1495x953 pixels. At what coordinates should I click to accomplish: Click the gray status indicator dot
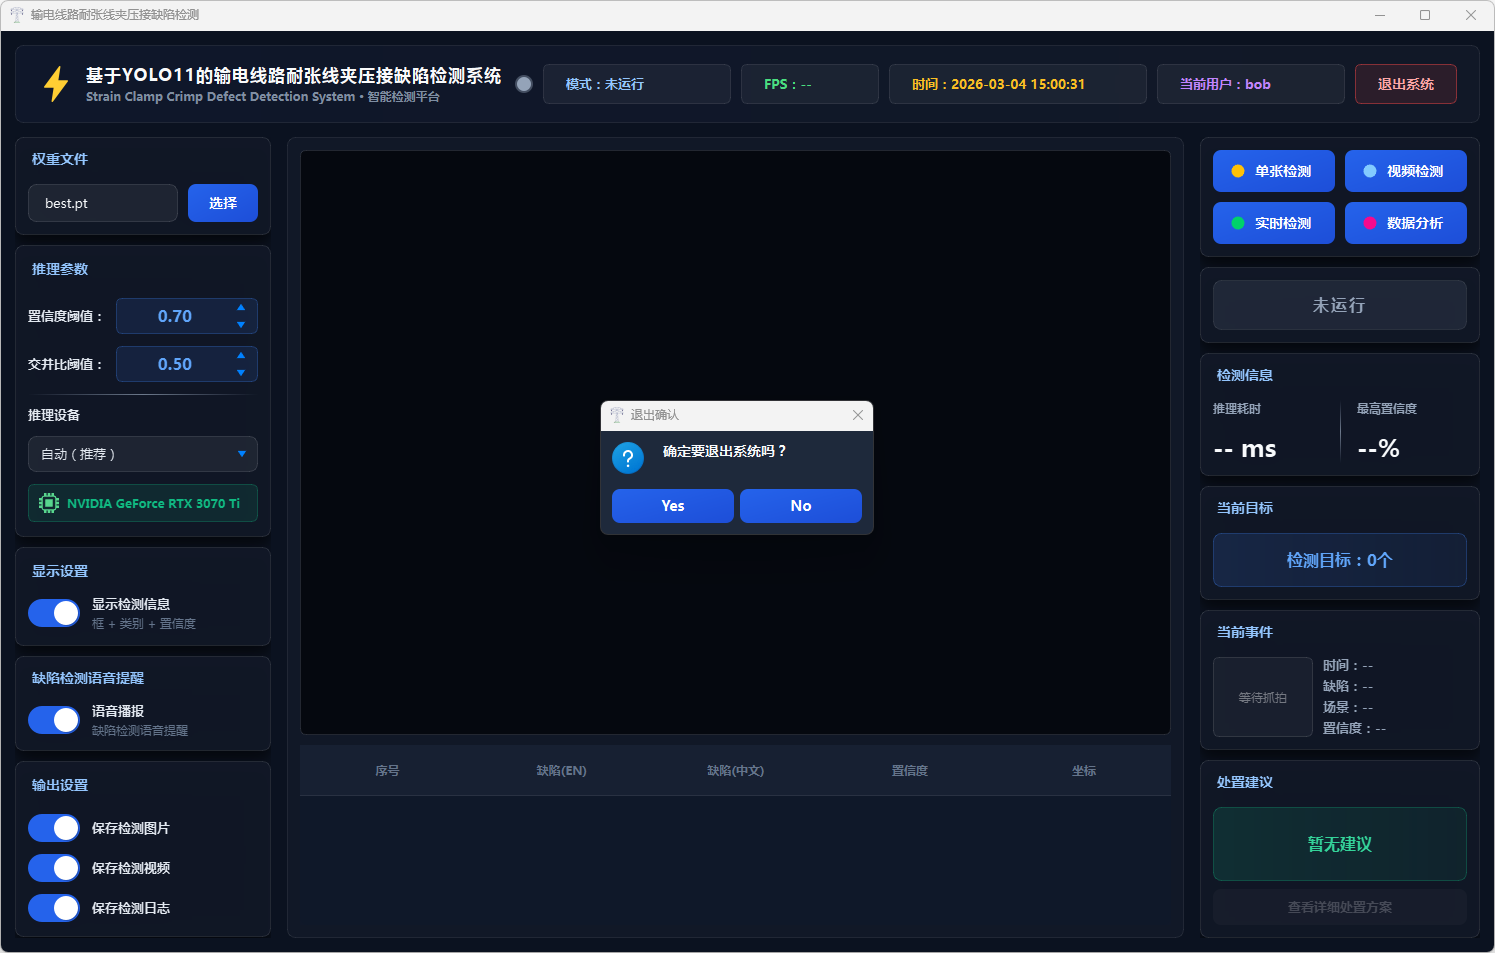524,84
